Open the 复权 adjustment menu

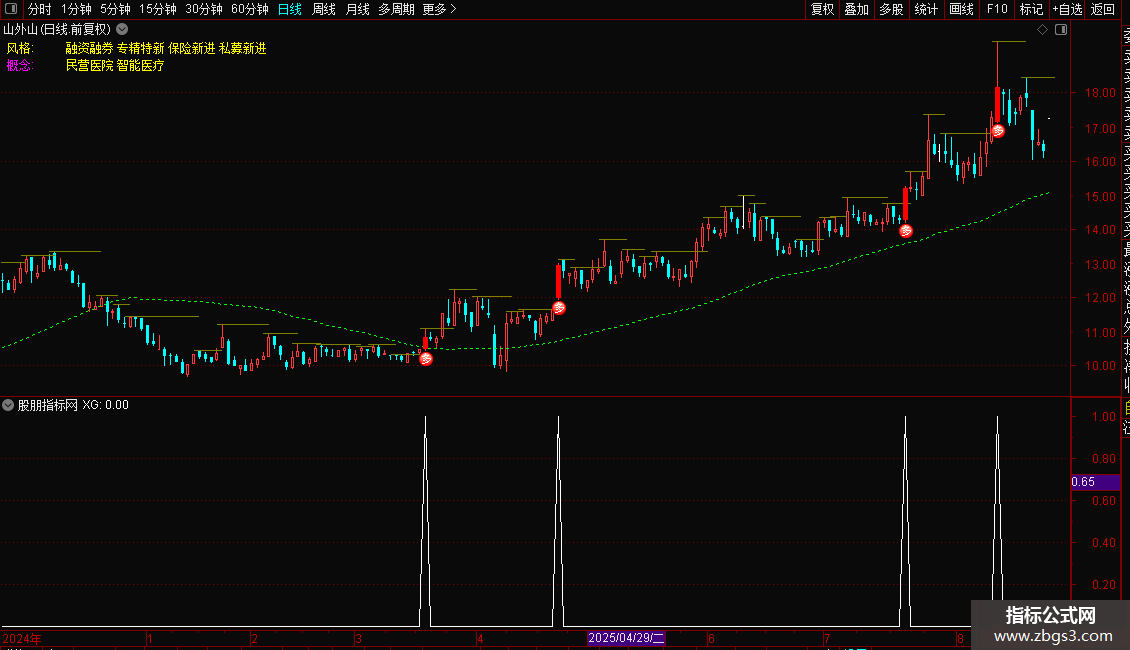(x=822, y=9)
